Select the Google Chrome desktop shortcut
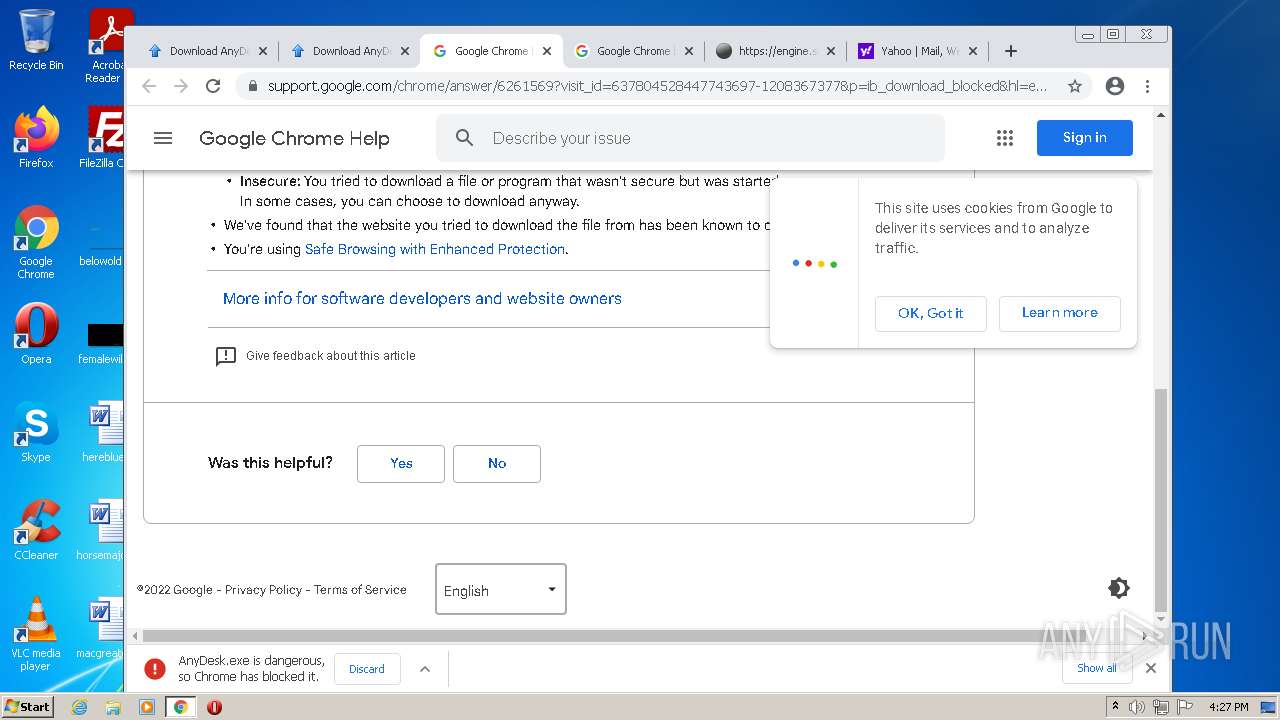 click(36, 243)
